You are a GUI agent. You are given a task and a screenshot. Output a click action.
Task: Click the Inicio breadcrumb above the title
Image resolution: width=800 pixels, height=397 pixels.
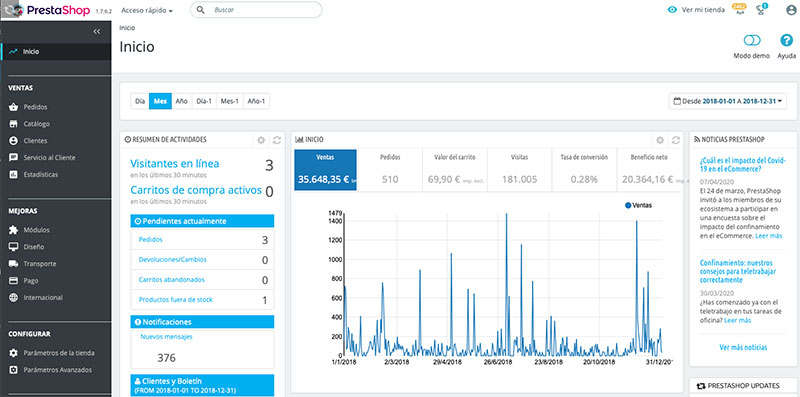128,28
